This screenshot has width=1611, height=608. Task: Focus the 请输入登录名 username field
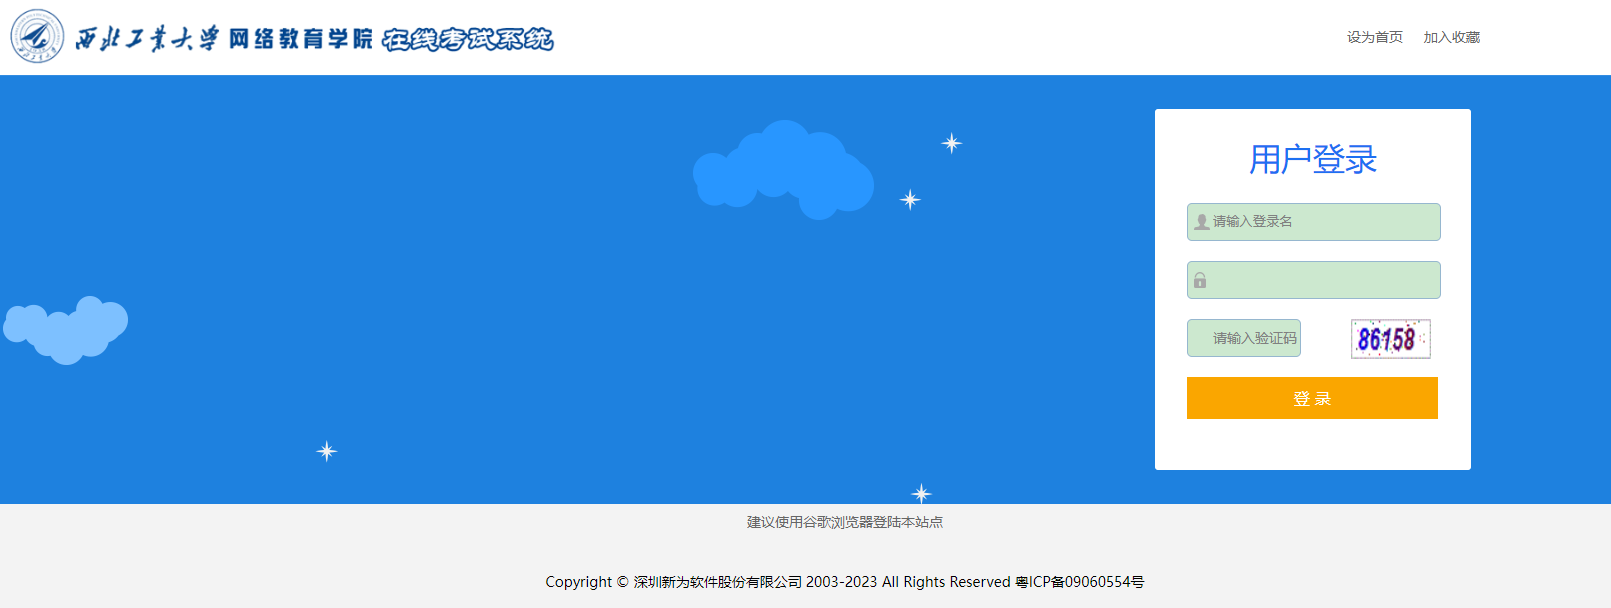point(1322,222)
